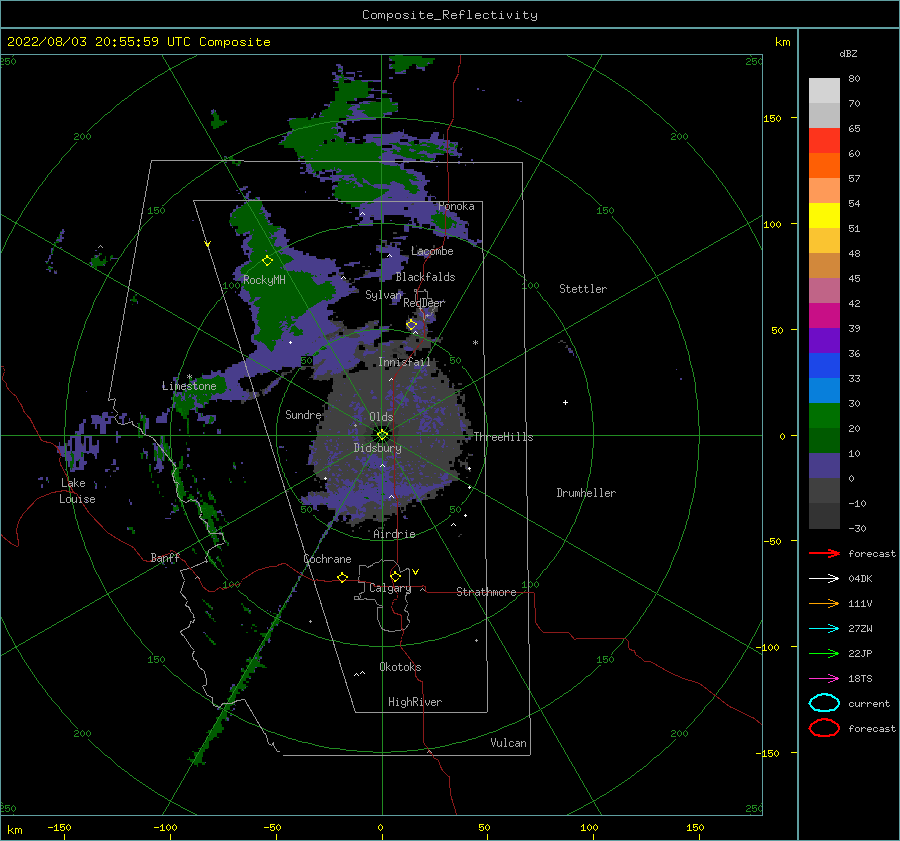Screen dimensions: 900x841
Task: Click the 'Stettler' map label
Action: (583, 289)
